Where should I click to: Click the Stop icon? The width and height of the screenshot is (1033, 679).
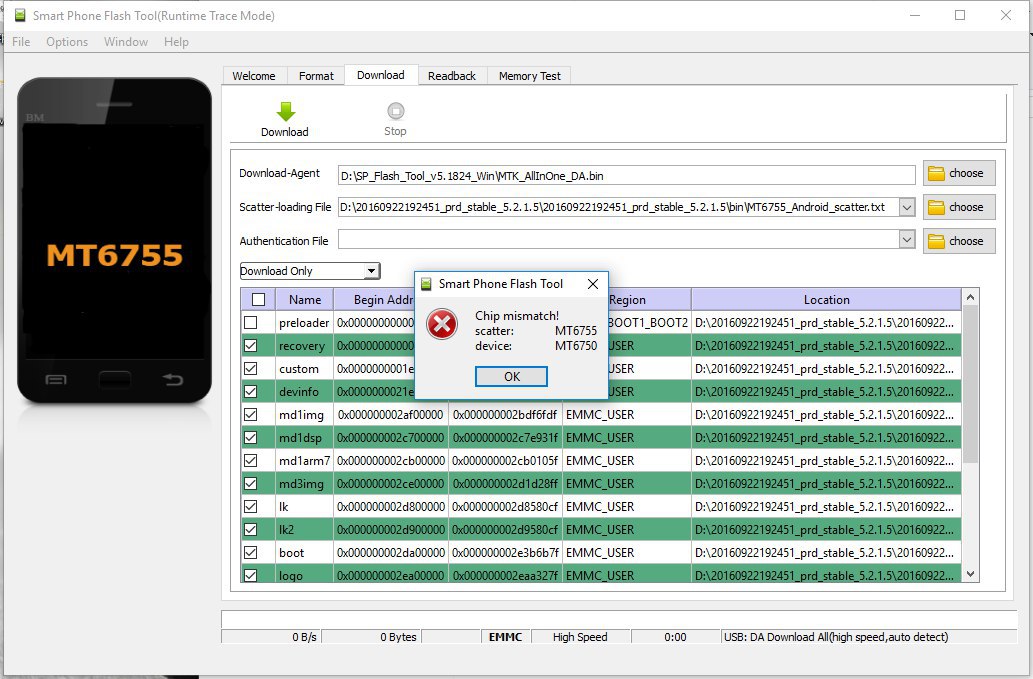[x=395, y=111]
